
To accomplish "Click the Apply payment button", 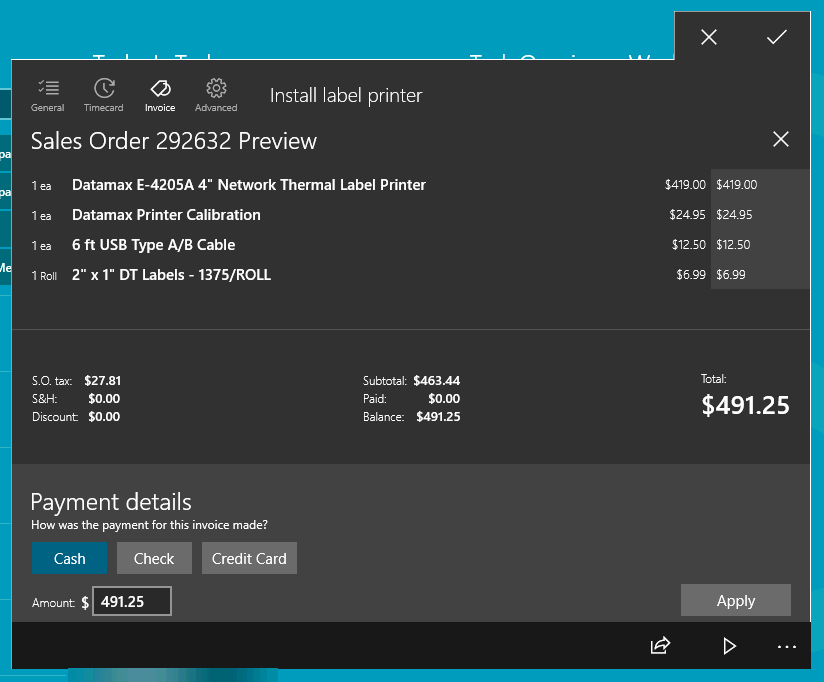I will (735, 600).
